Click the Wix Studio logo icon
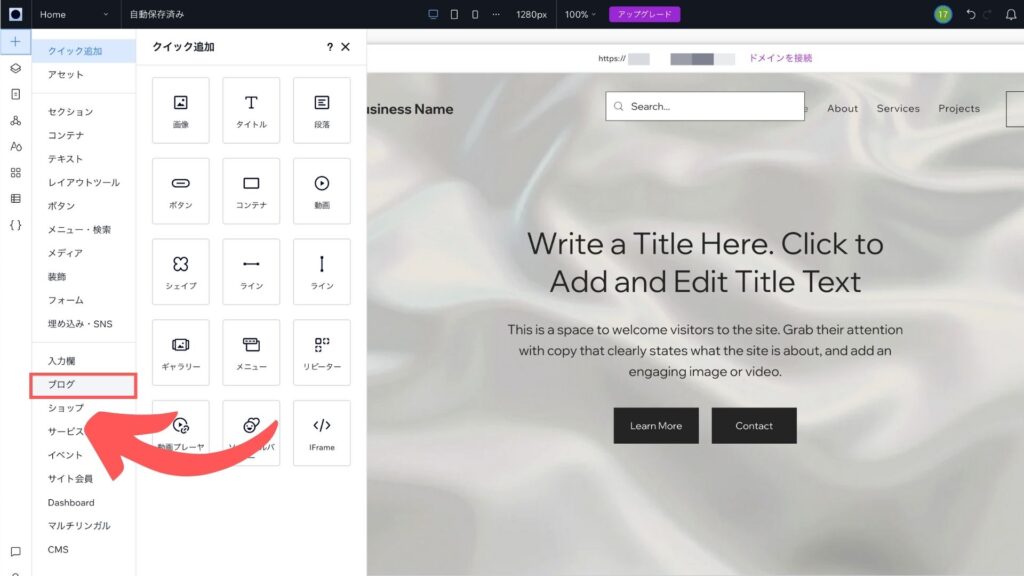 pos(16,14)
